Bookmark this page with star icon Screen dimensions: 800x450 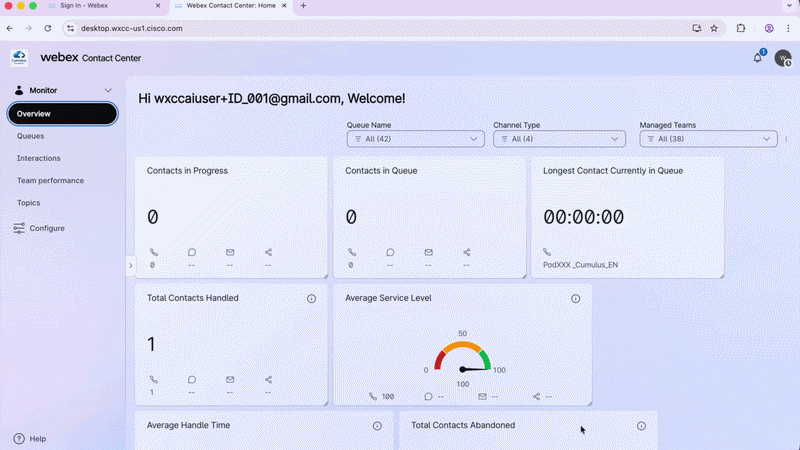(x=714, y=29)
